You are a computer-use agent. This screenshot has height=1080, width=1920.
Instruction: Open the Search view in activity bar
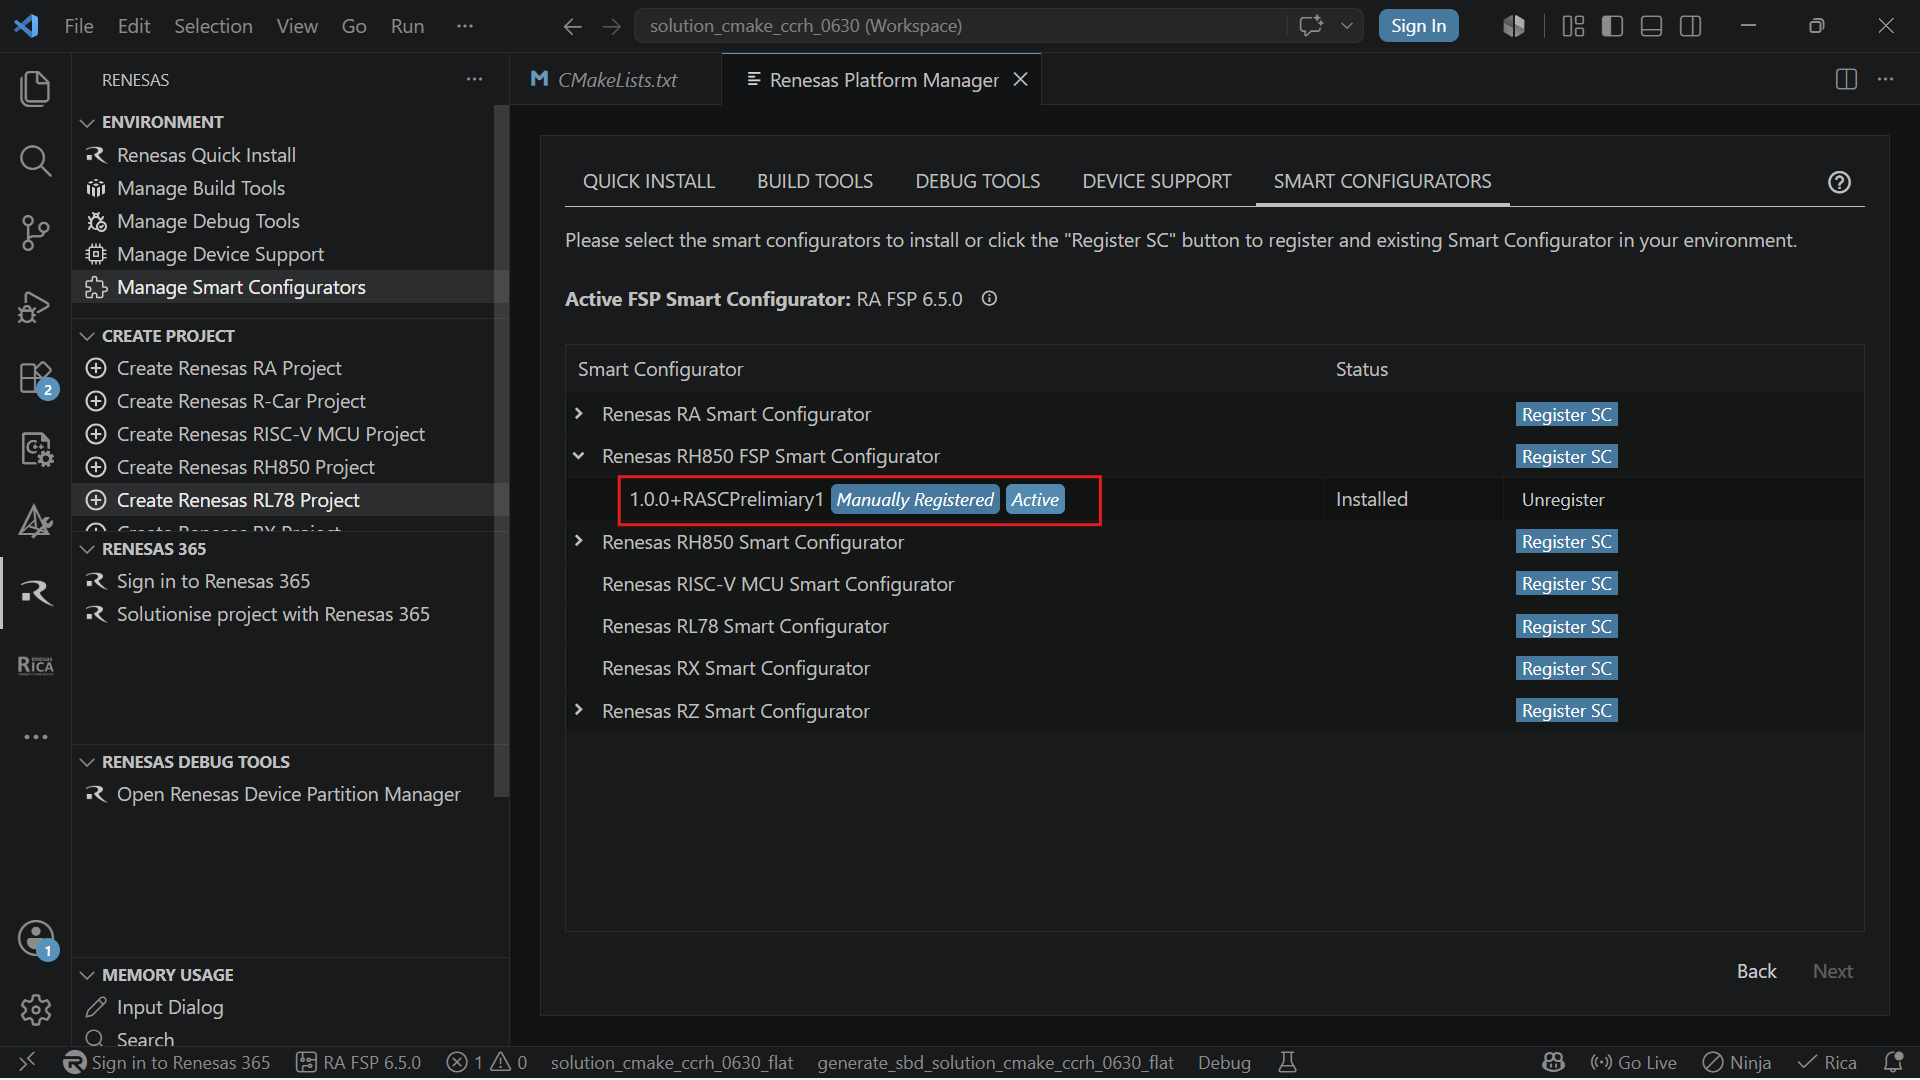pyautogui.click(x=35, y=160)
